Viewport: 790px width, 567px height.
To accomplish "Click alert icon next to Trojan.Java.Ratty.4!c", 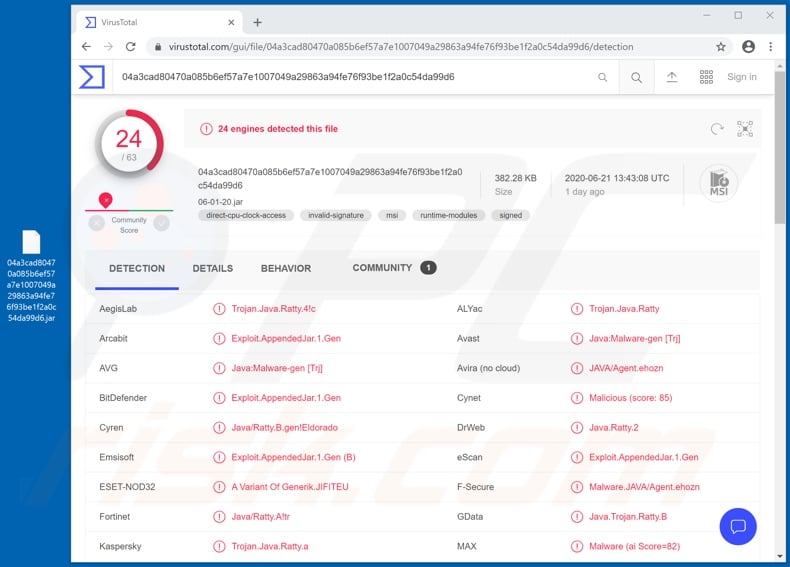I will pyautogui.click(x=219, y=309).
